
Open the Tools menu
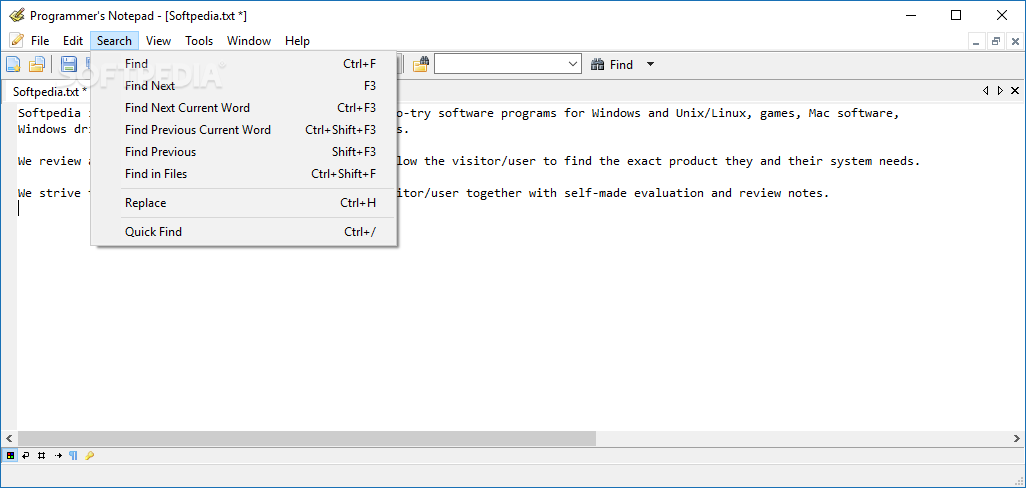click(199, 41)
